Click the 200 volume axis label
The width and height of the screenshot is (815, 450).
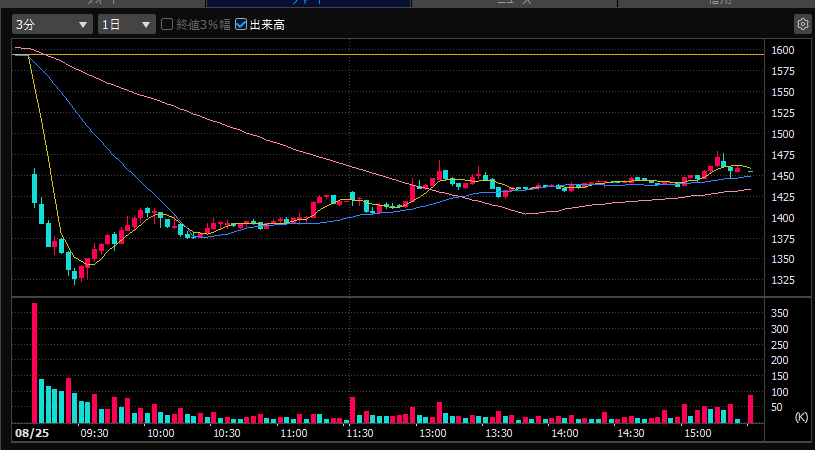[x=780, y=360]
